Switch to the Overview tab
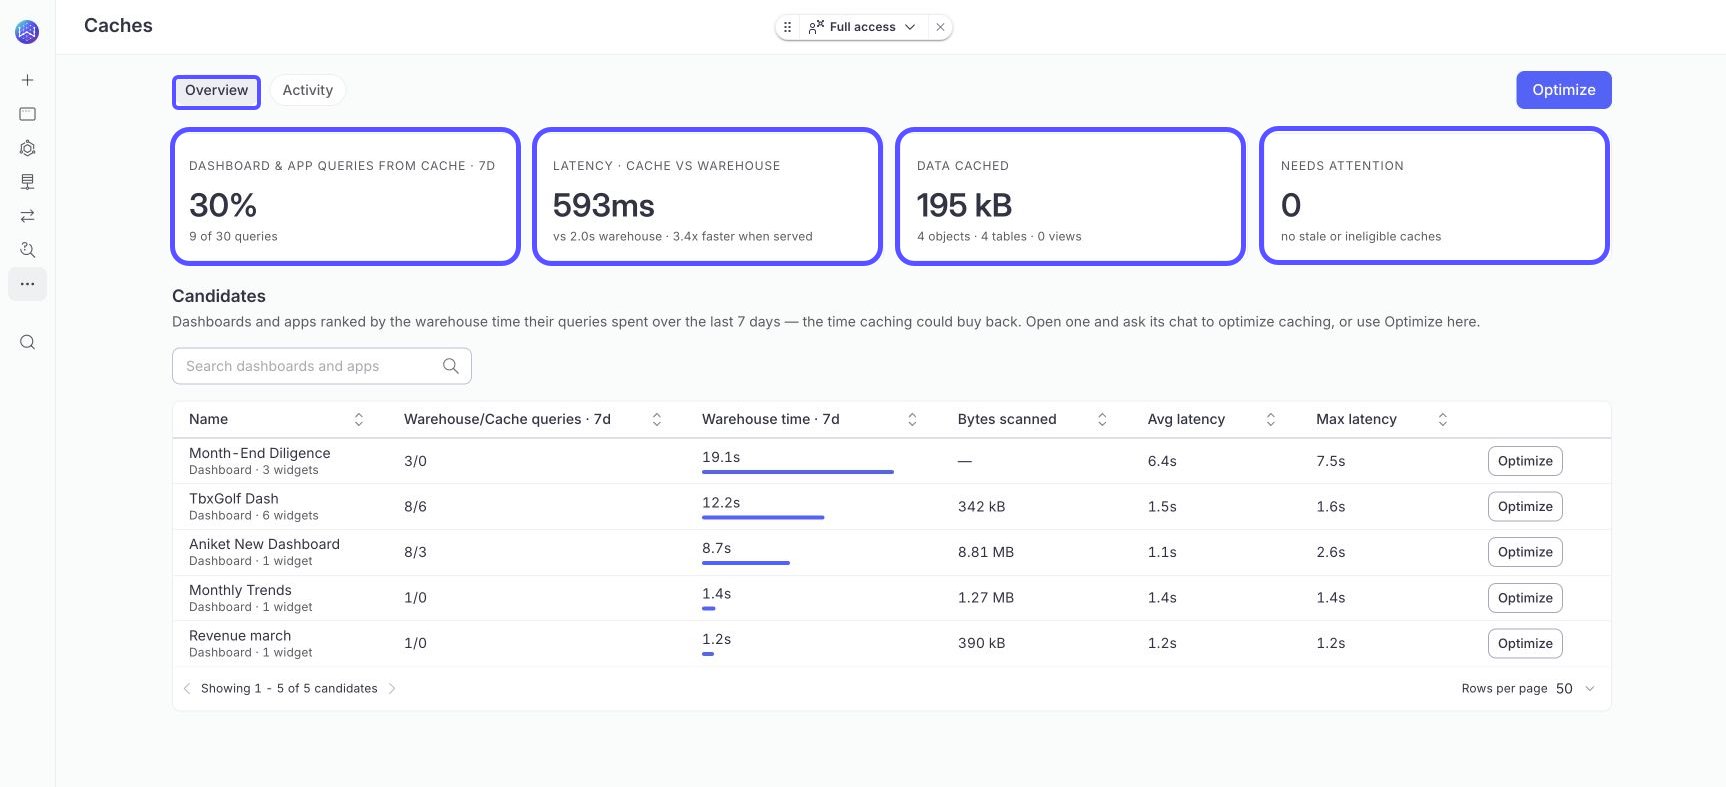The height and width of the screenshot is (787, 1726). coord(216,91)
